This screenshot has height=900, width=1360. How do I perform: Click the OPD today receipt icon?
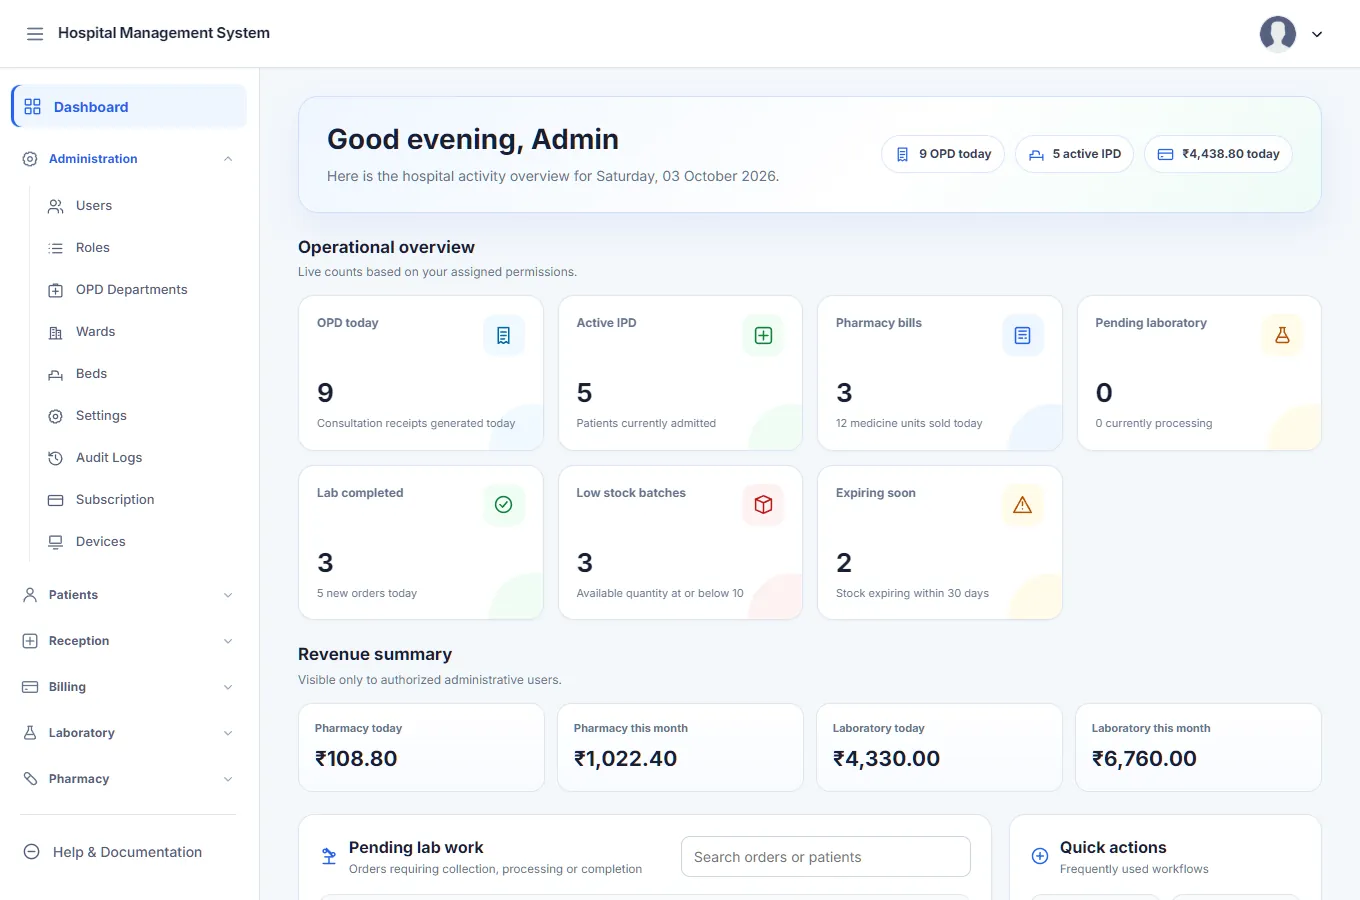click(x=504, y=336)
